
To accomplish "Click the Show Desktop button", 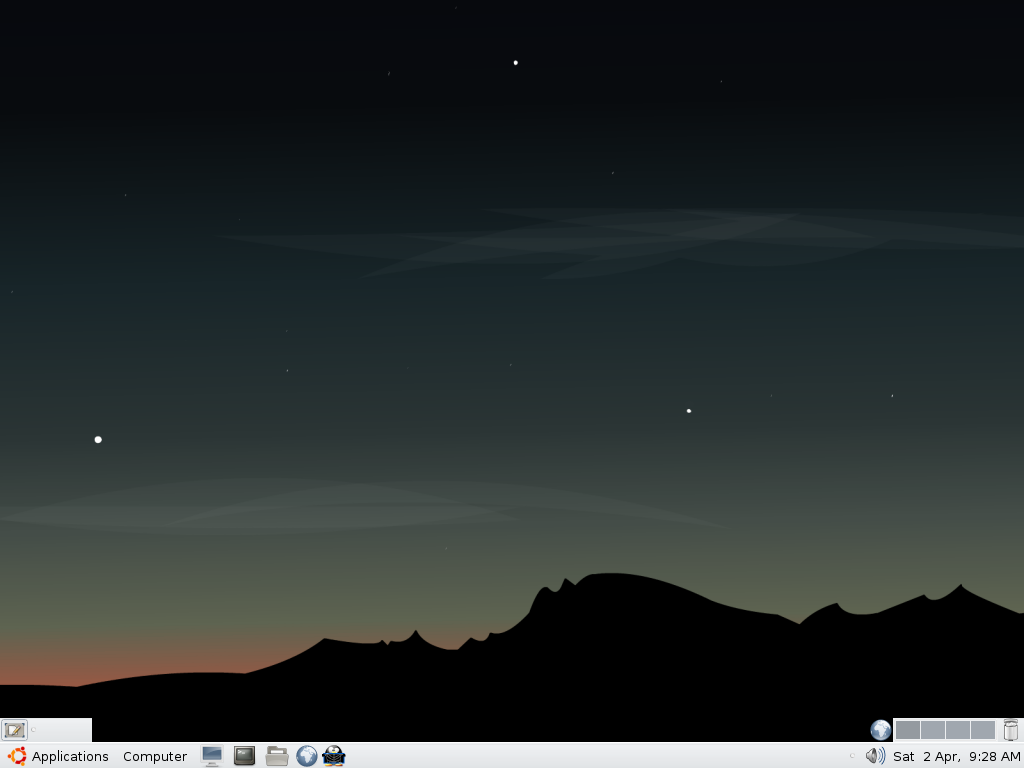I will tap(14, 730).
